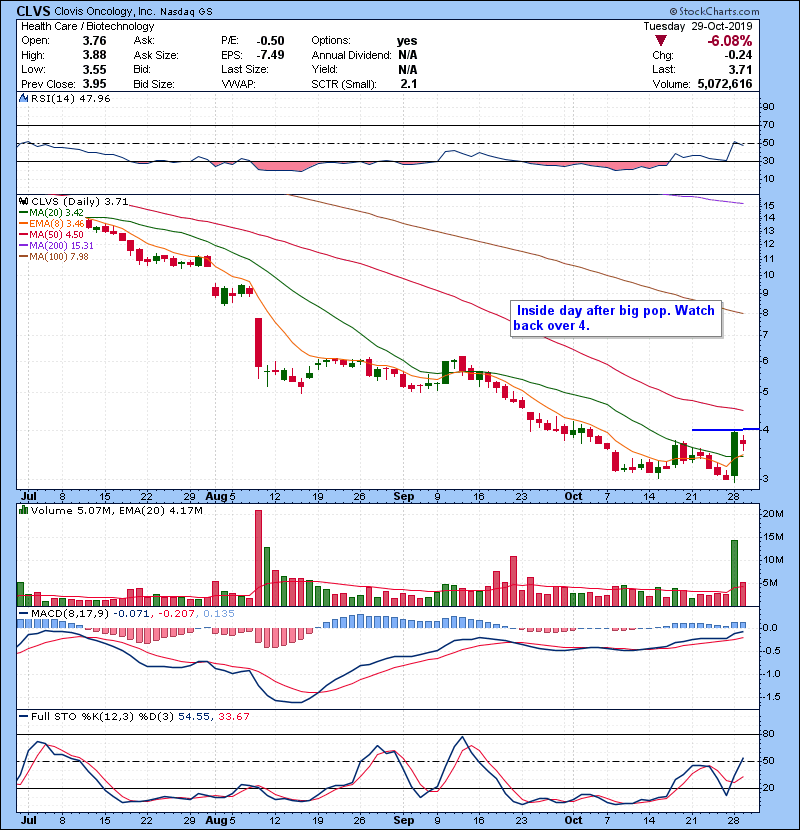The image size is (800, 830).
Task: Click the CLVS ticker symbol in the header
Action: [x=34, y=11]
